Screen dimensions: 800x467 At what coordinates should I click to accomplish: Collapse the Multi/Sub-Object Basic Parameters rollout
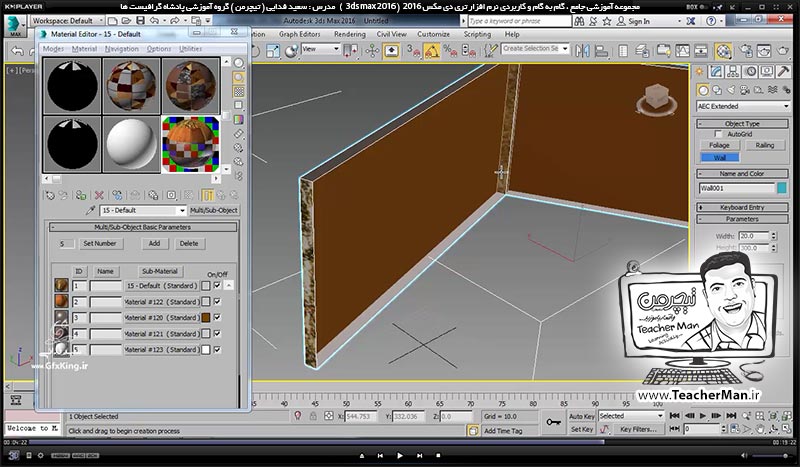tap(143, 227)
